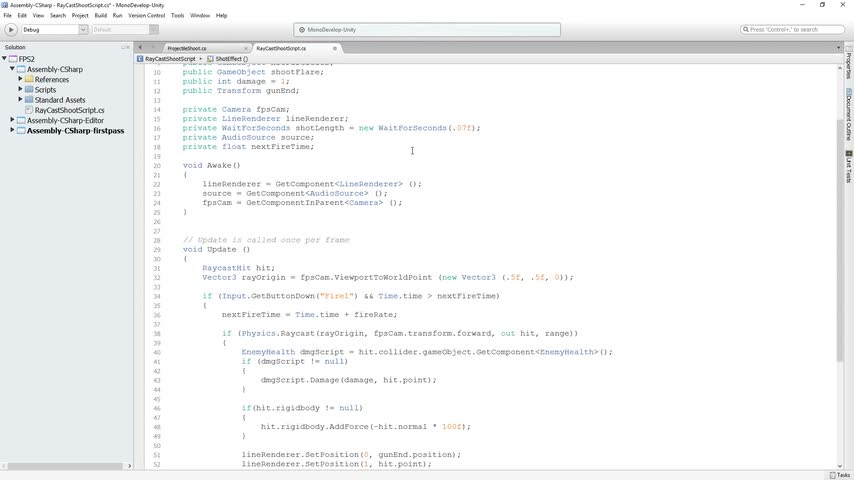Switch to the ProjectileShoot.cs tab
This screenshot has width=854, height=480.
pyautogui.click(x=187, y=48)
